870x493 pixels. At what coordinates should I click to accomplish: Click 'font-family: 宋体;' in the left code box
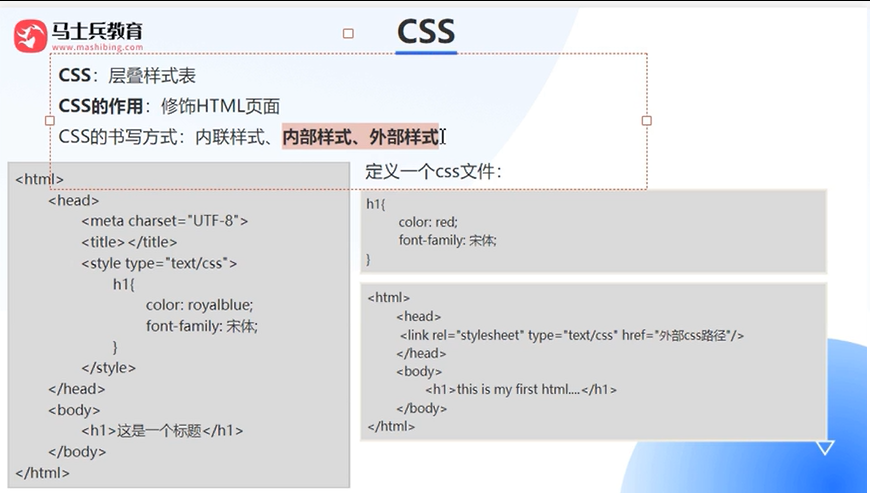(202, 326)
